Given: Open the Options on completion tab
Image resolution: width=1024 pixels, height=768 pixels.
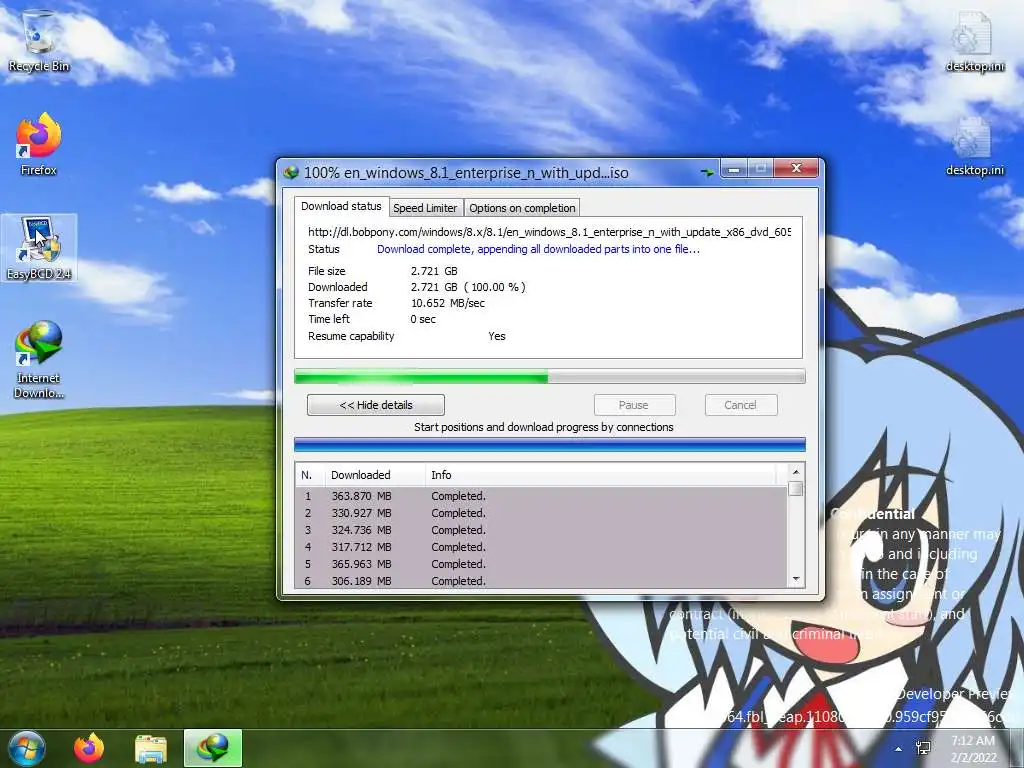Looking at the screenshot, I should pos(522,208).
